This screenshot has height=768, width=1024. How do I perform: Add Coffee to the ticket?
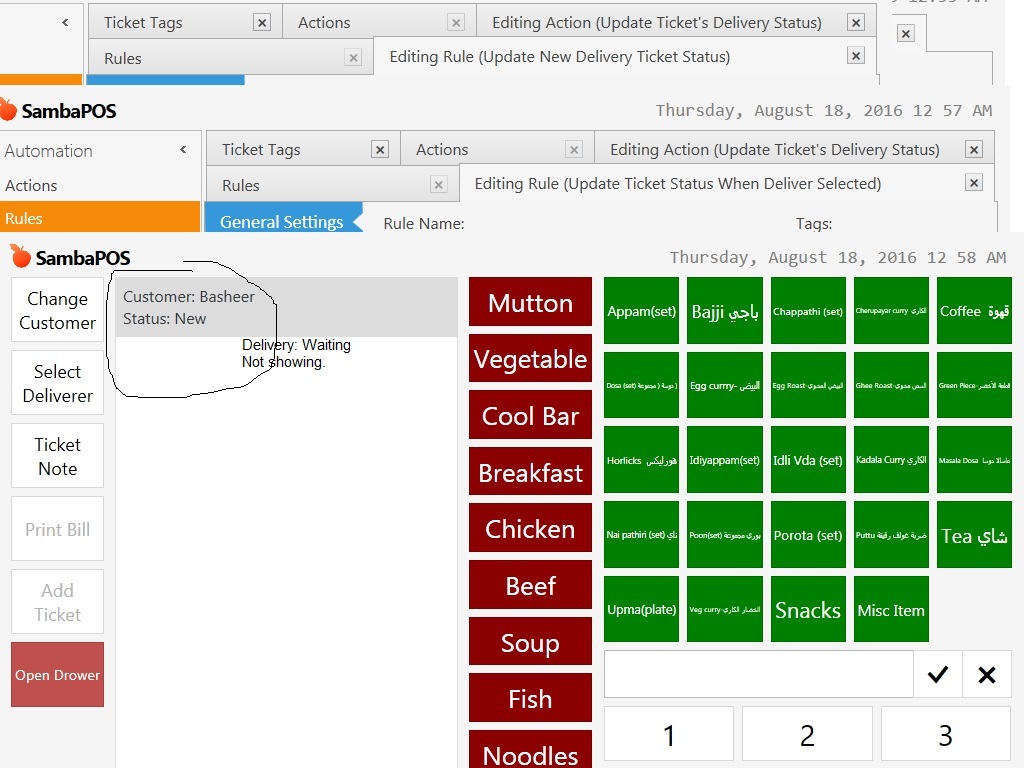point(974,311)
